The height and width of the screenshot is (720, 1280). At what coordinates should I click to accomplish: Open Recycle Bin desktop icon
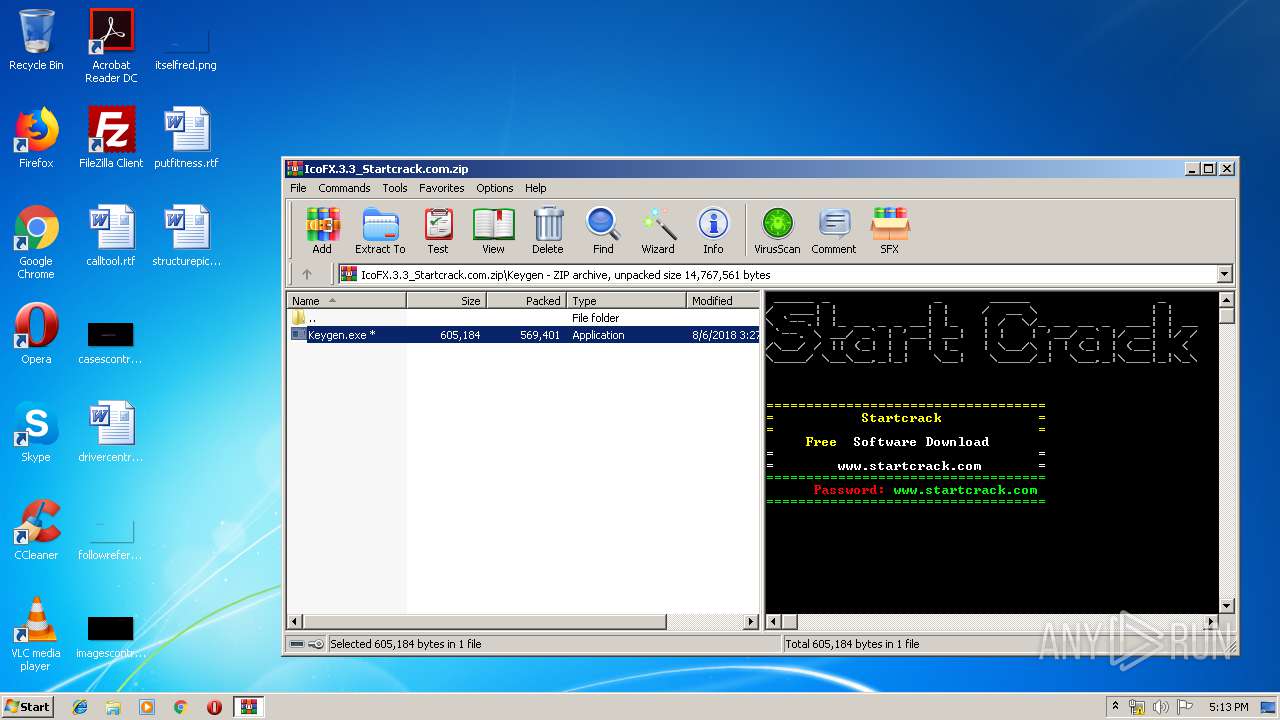(x=36, y=40)
